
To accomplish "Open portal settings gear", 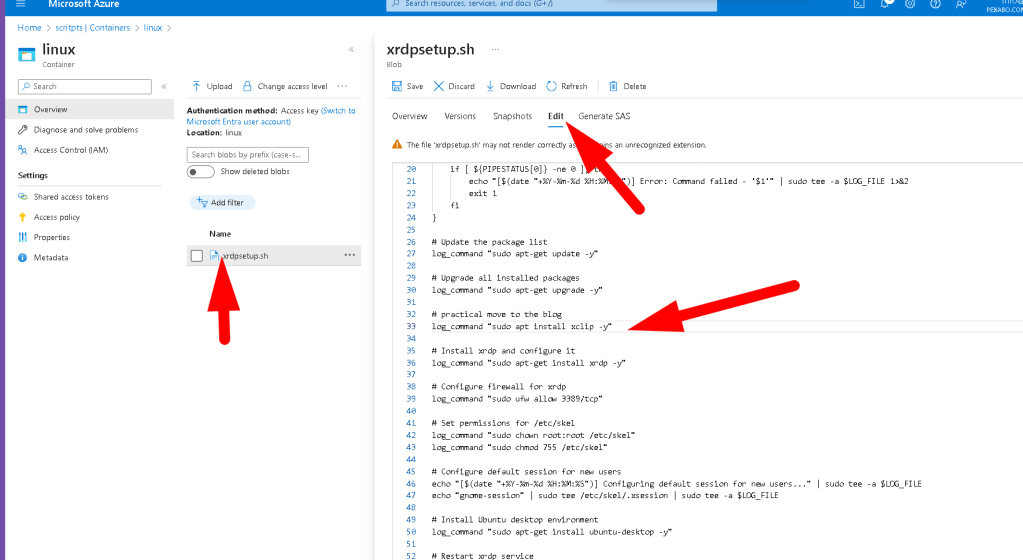I will tap(910, 4).
